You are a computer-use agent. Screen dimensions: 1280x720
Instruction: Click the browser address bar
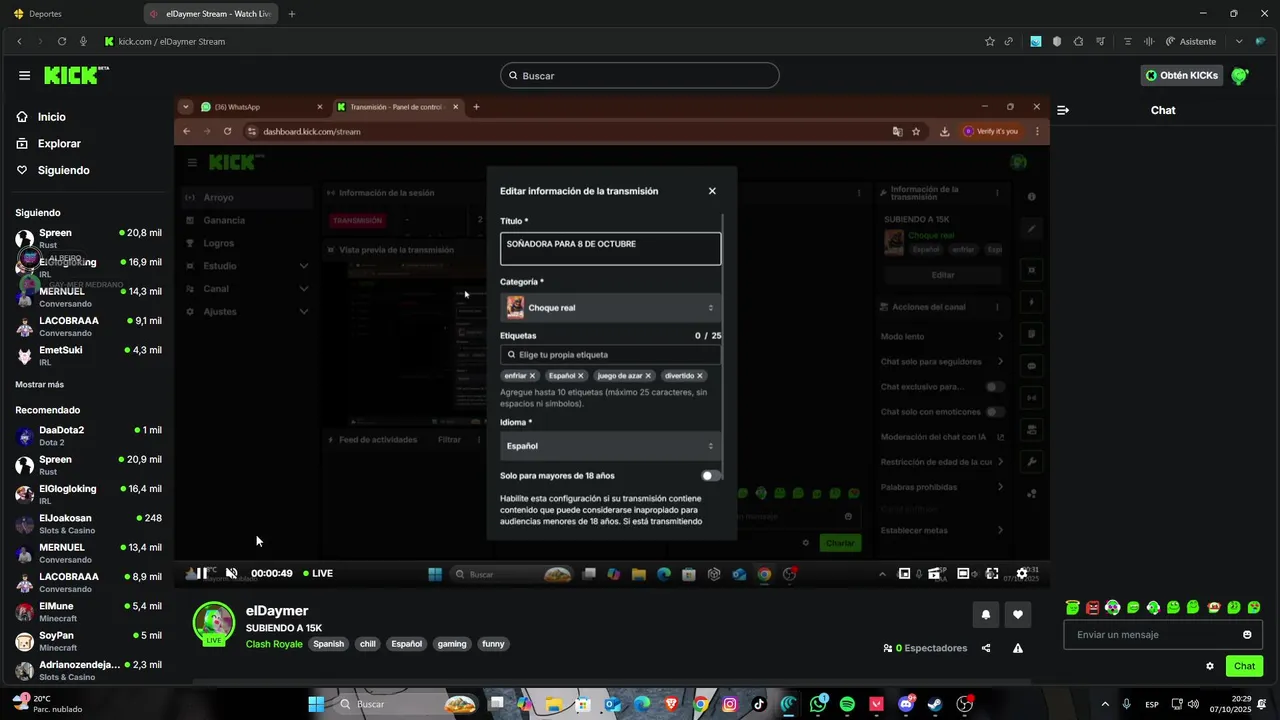540,41
